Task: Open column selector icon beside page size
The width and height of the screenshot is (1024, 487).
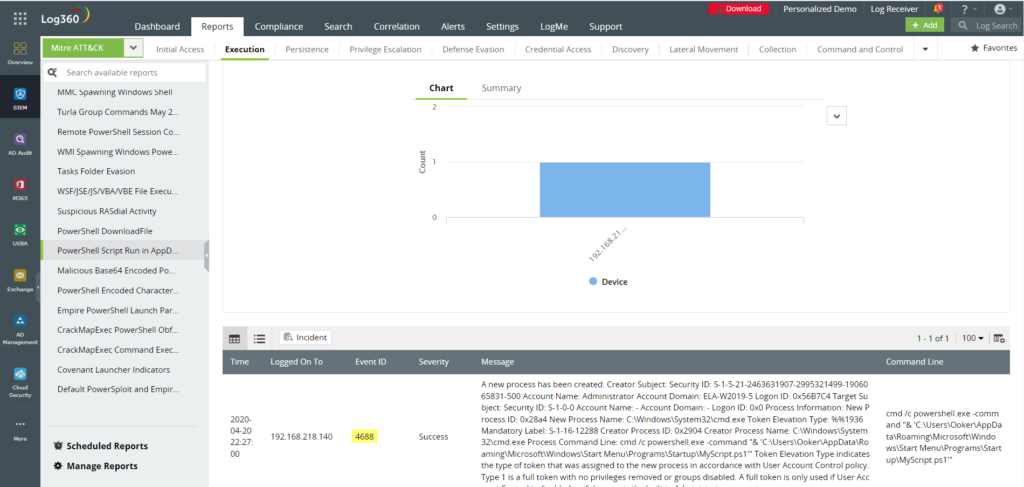Action: click(x=1000, y=339)
